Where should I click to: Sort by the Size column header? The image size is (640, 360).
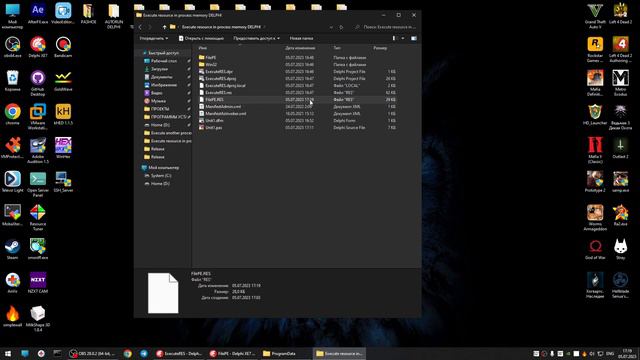[380, 48]
